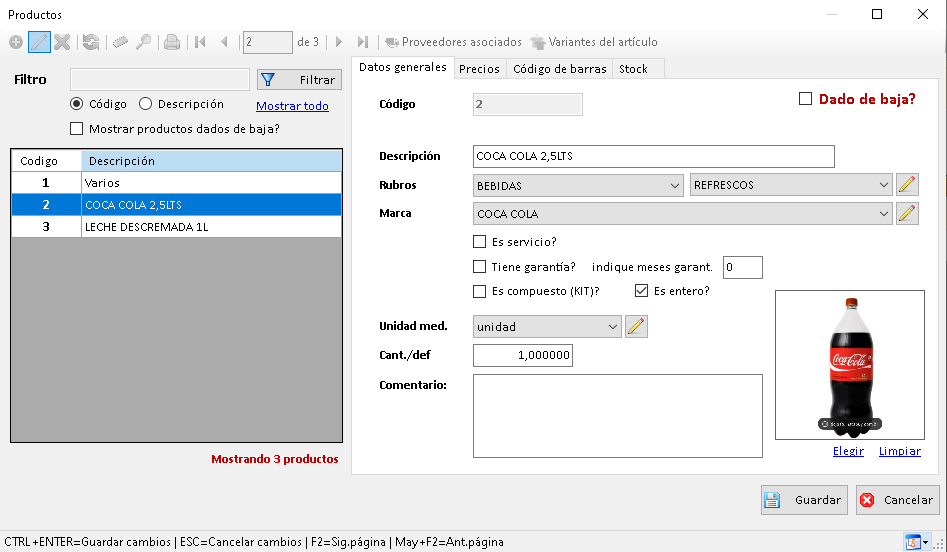Select the Descripción radio button
Screen dimensions: 947x552
tap(146, 104)
